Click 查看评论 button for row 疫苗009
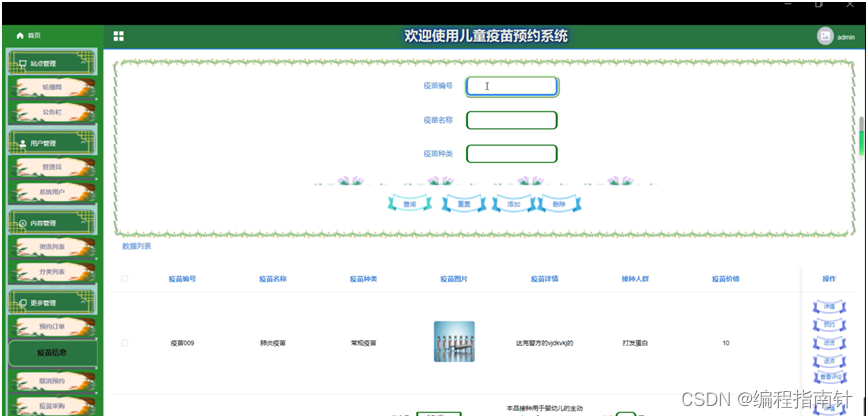Viewport: 868px width, 418px height. pos(830,376)
